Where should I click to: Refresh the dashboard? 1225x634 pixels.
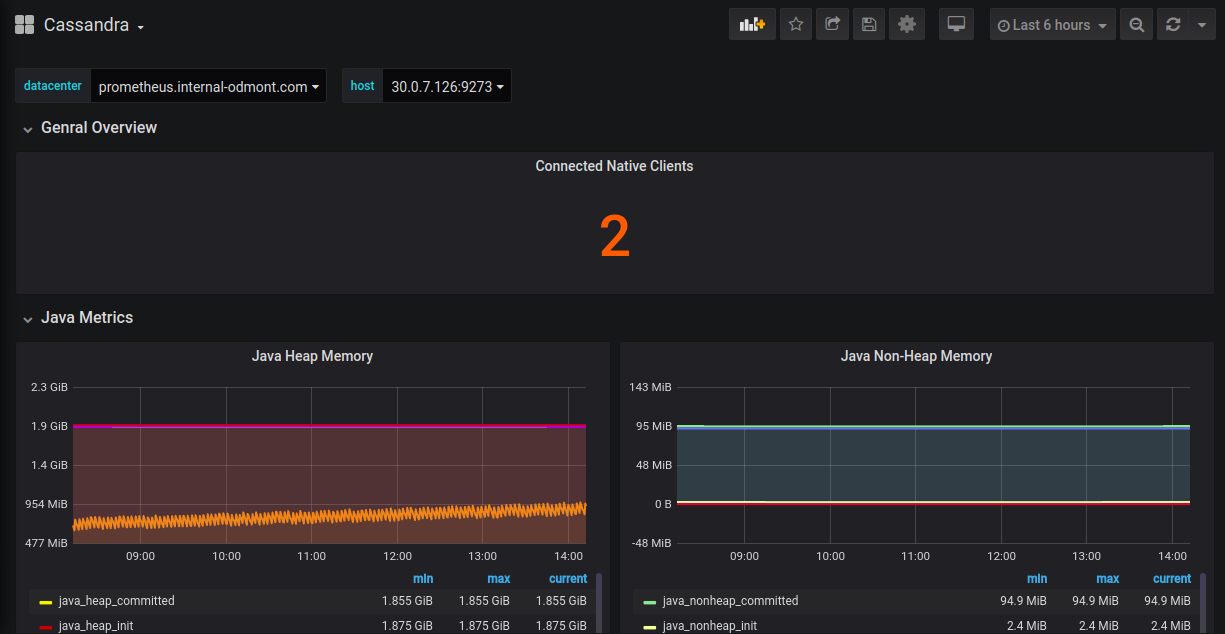pos(1173,25)
